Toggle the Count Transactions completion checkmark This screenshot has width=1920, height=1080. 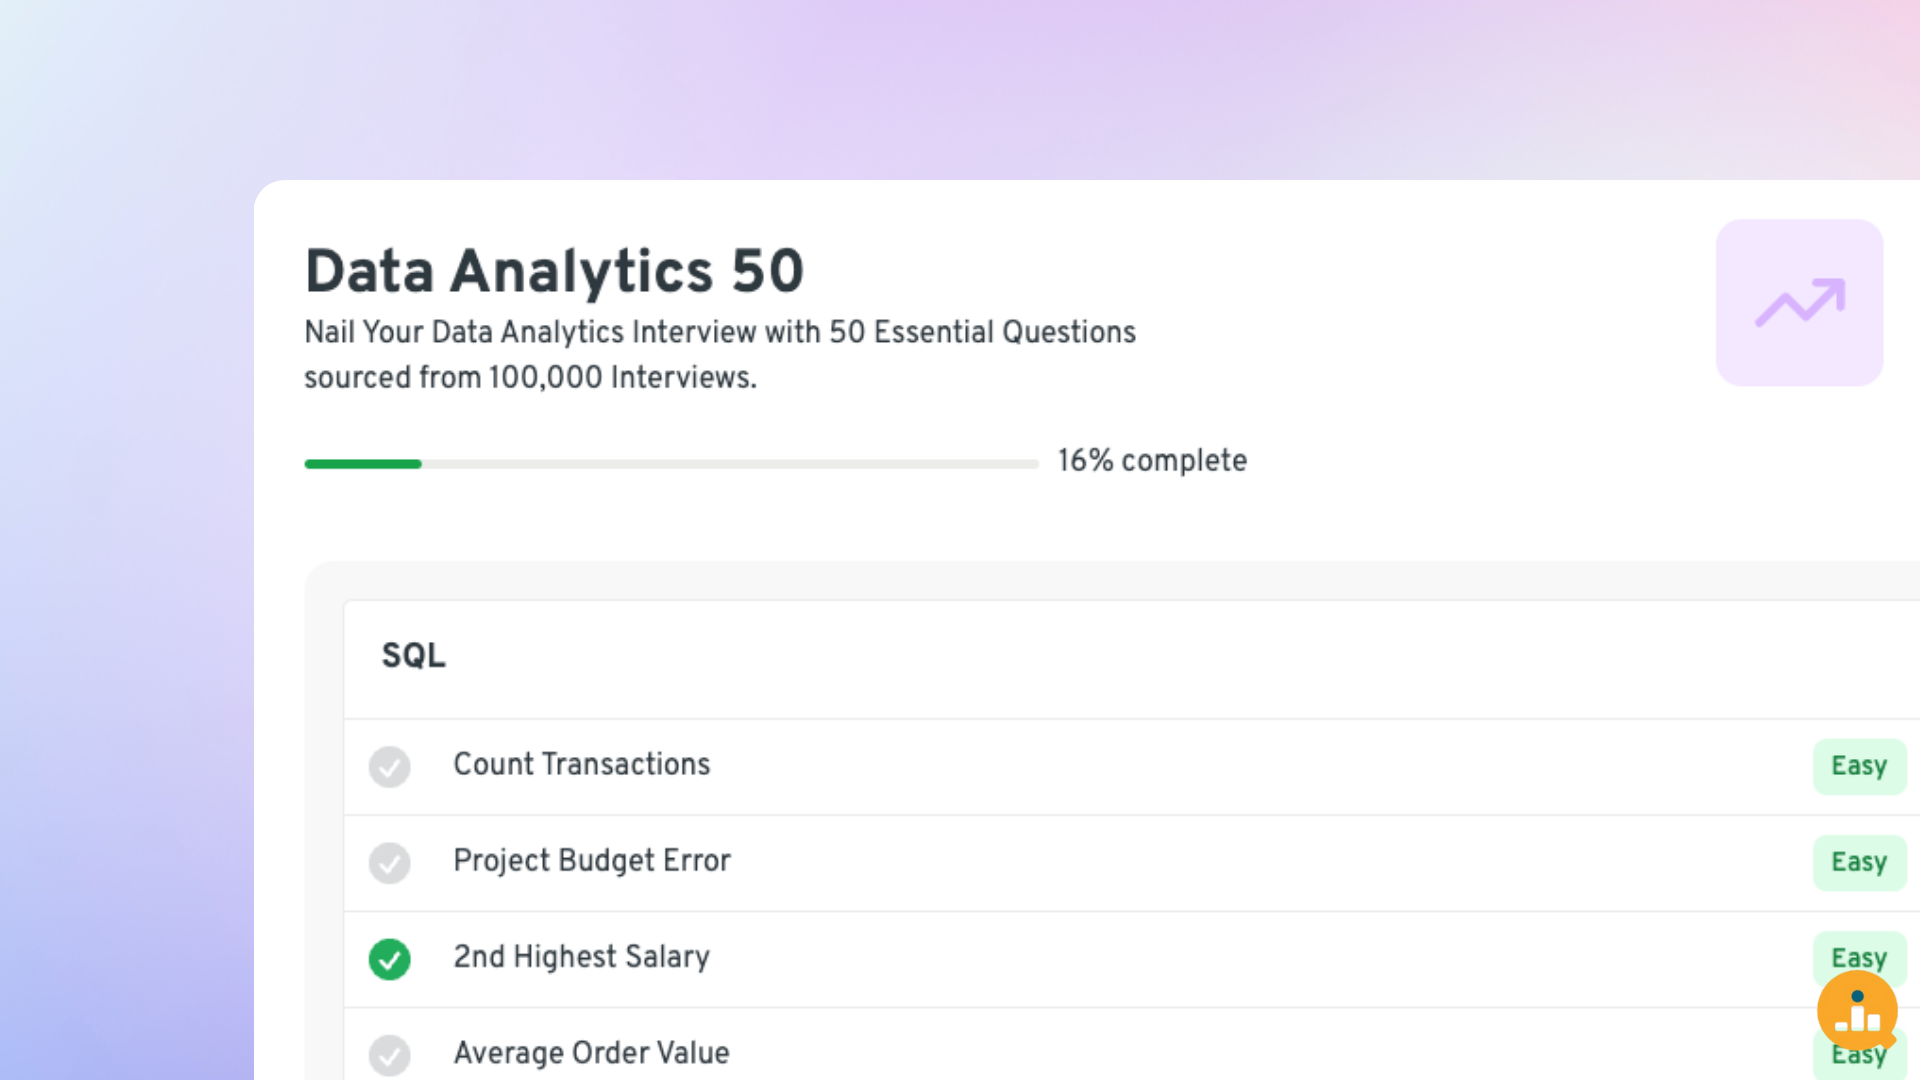tap(389, 767)
